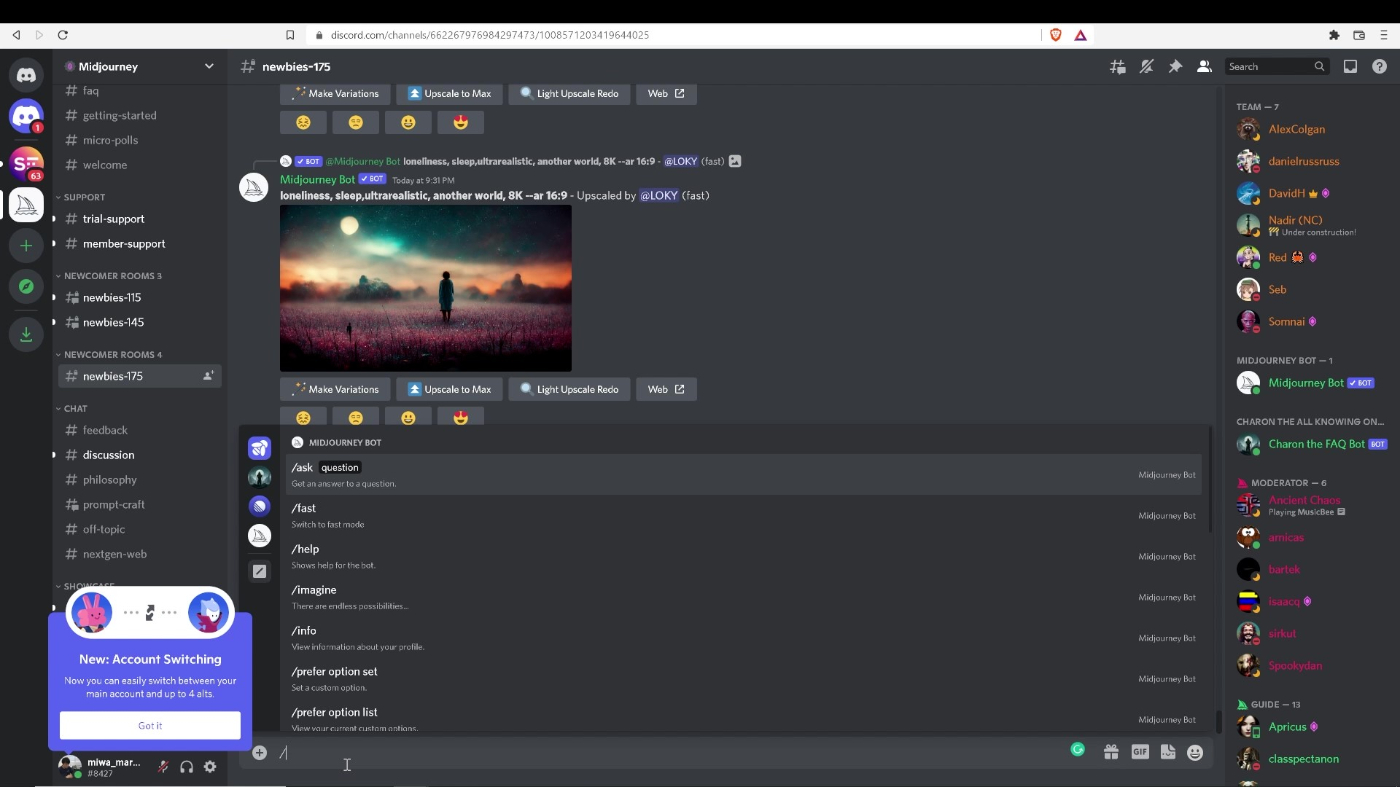This screenshot has height=787, width=1400.
Task: Open the GIF picker button
Action: [x=1139, y=752]
